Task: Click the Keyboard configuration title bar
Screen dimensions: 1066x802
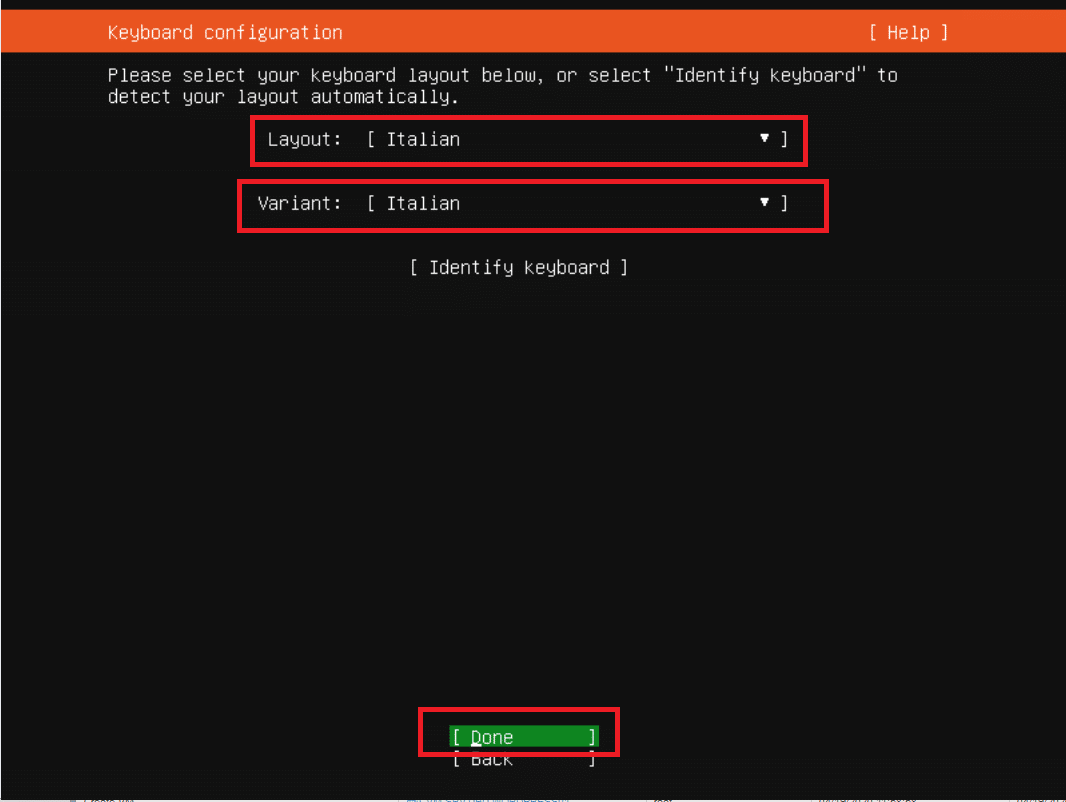Action: (225, 33)
